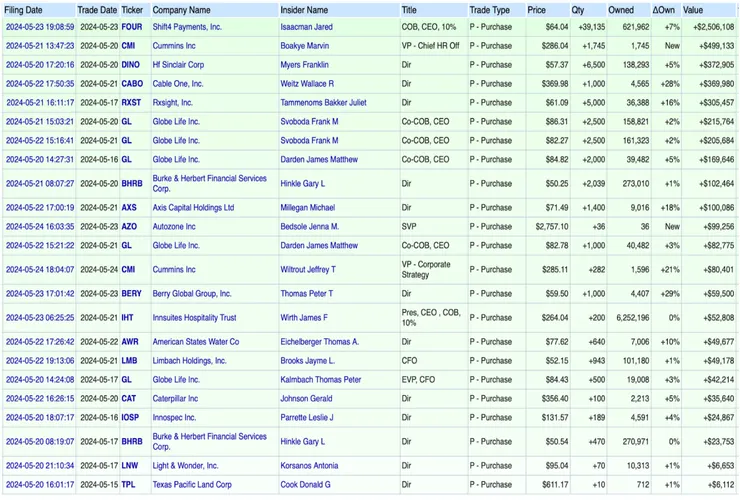Click the Ticker column header

point(132,9)
